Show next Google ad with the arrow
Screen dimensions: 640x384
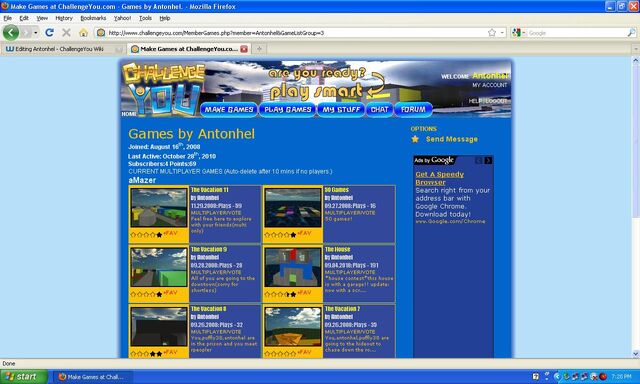coord(488,160)
